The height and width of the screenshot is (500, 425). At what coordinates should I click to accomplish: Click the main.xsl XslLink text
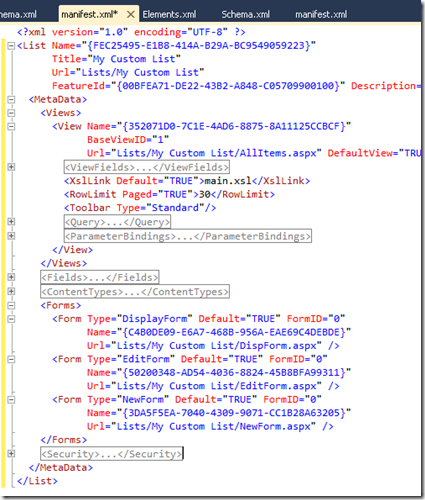click(228, 181)
